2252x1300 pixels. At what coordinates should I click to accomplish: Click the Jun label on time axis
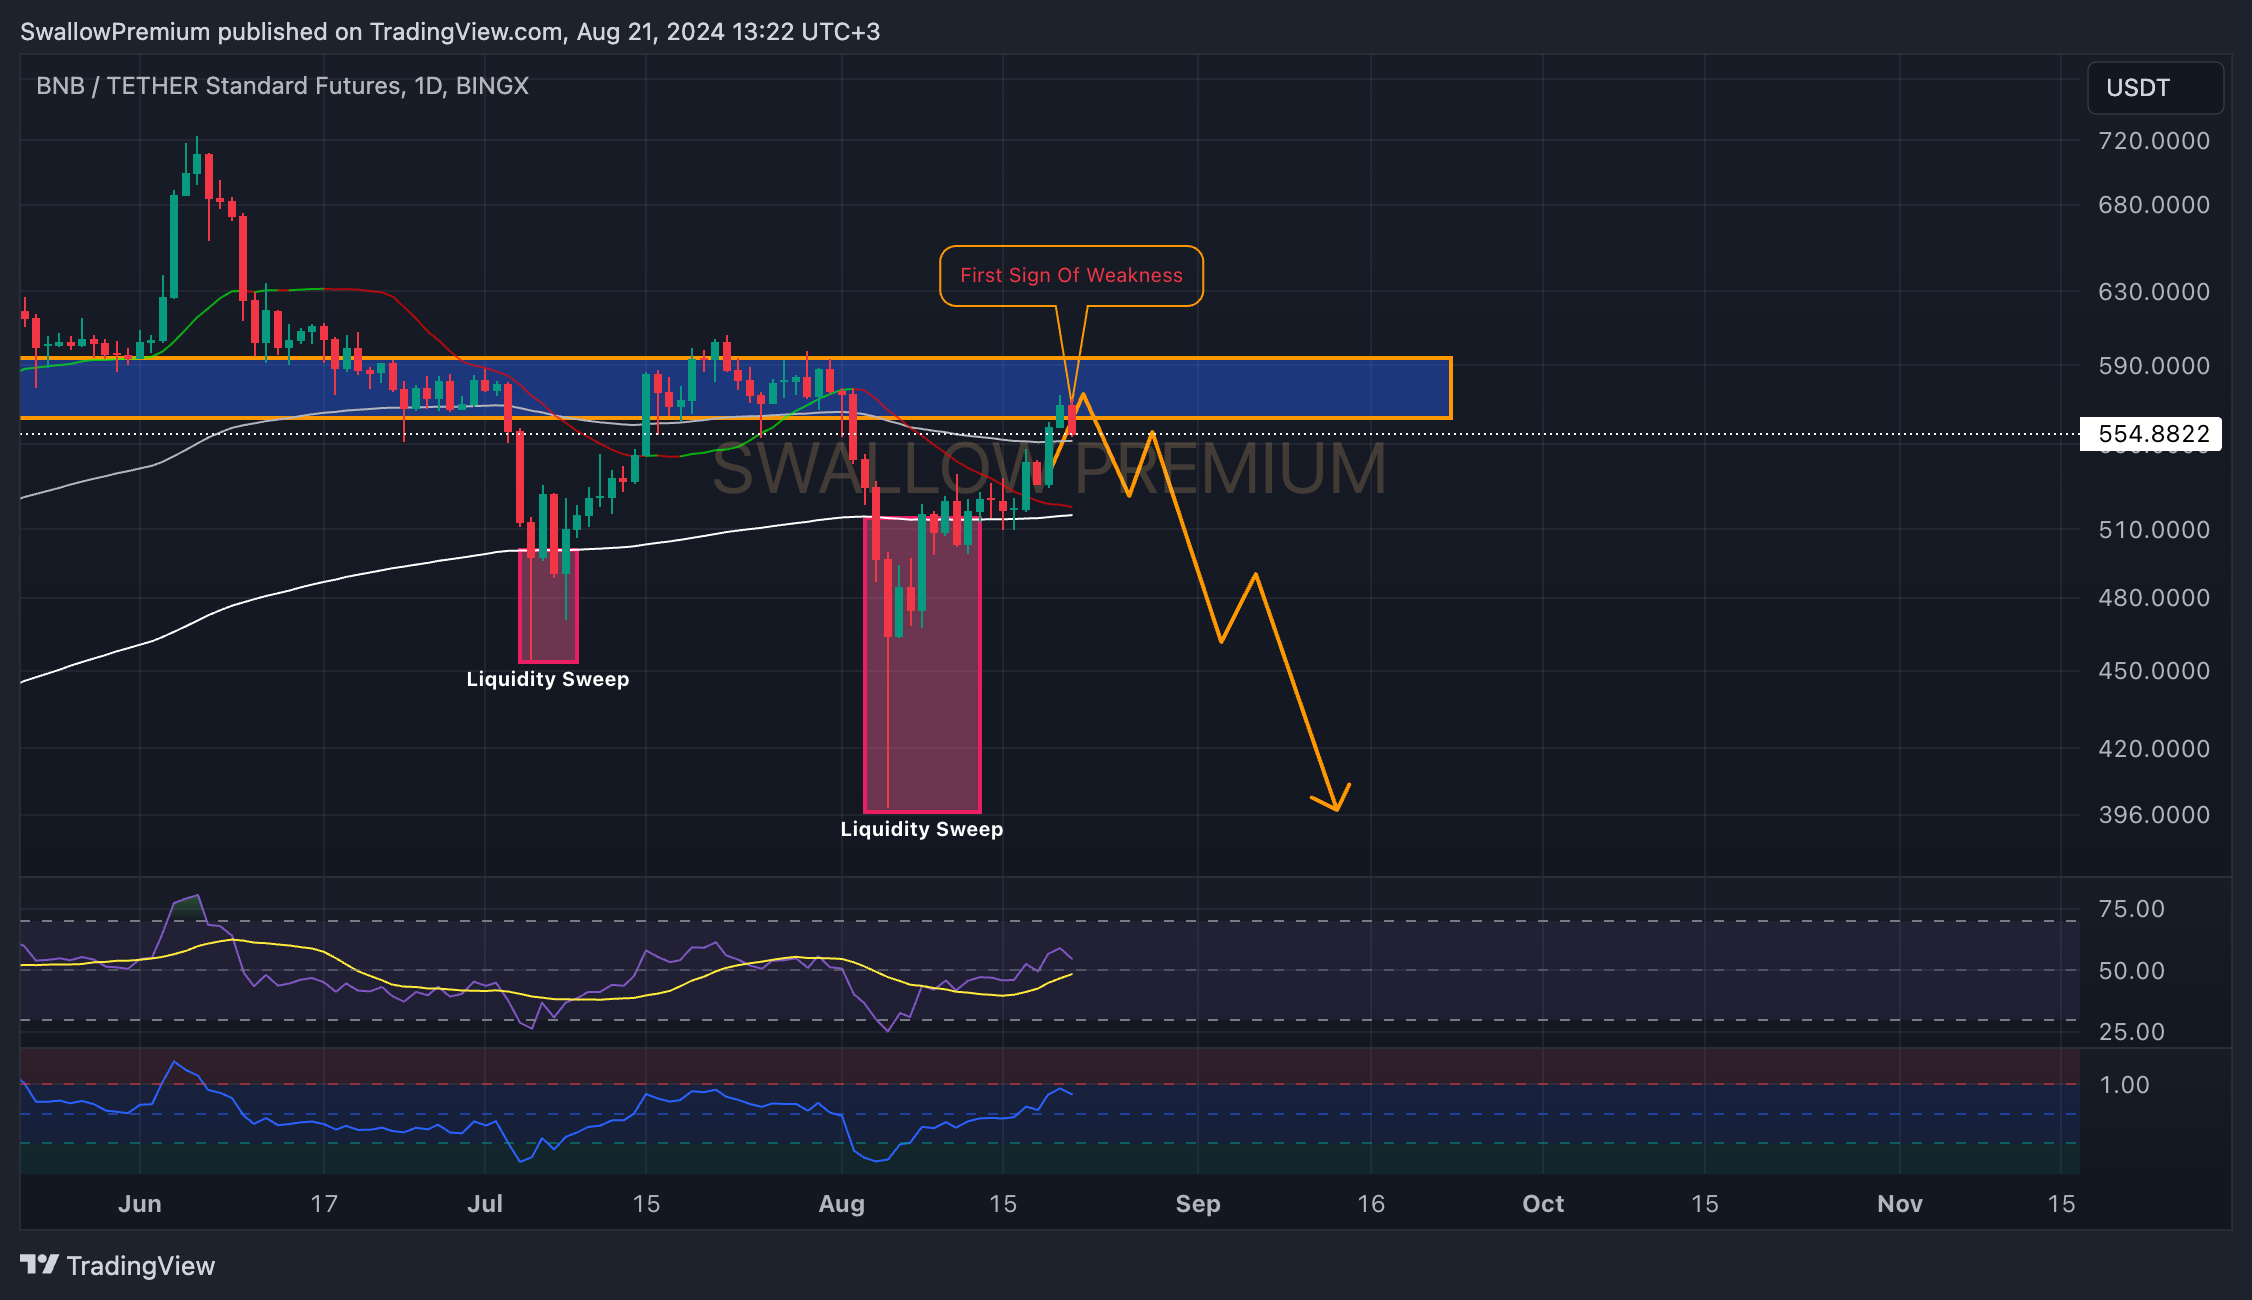click(140, 1204)
